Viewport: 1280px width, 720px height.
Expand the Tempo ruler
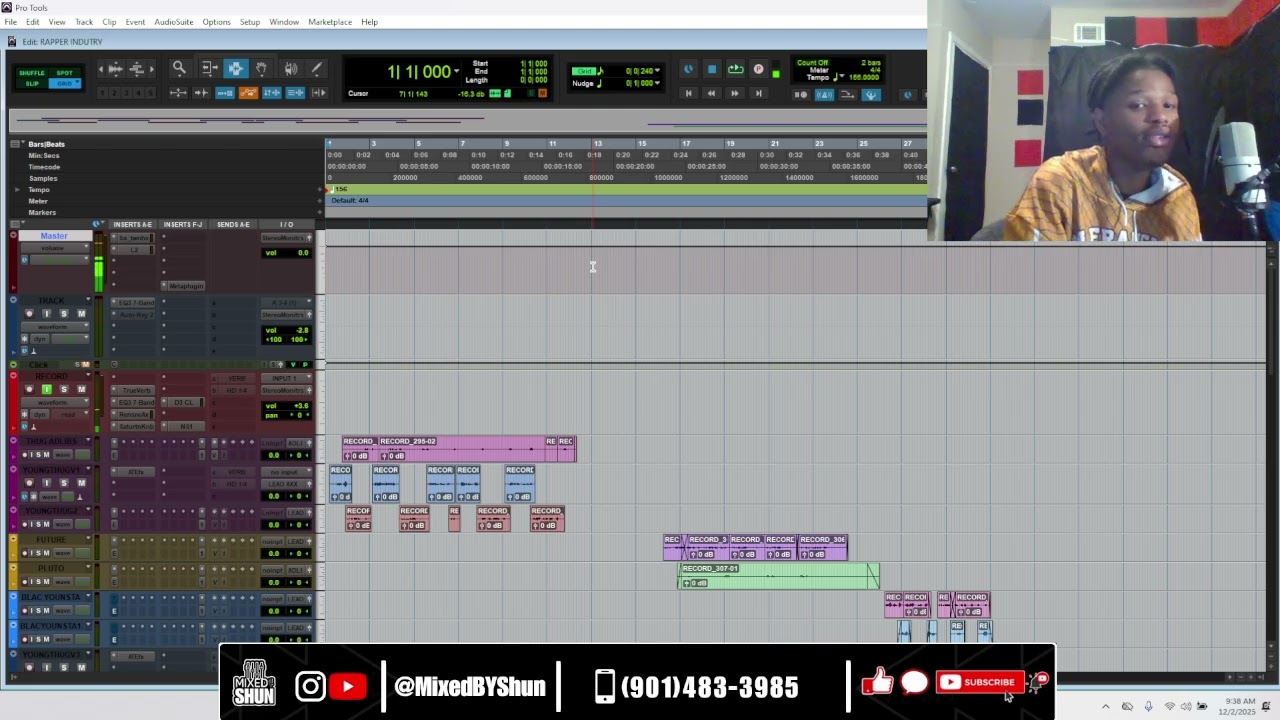pyautogui.click(x=16, y=190)
